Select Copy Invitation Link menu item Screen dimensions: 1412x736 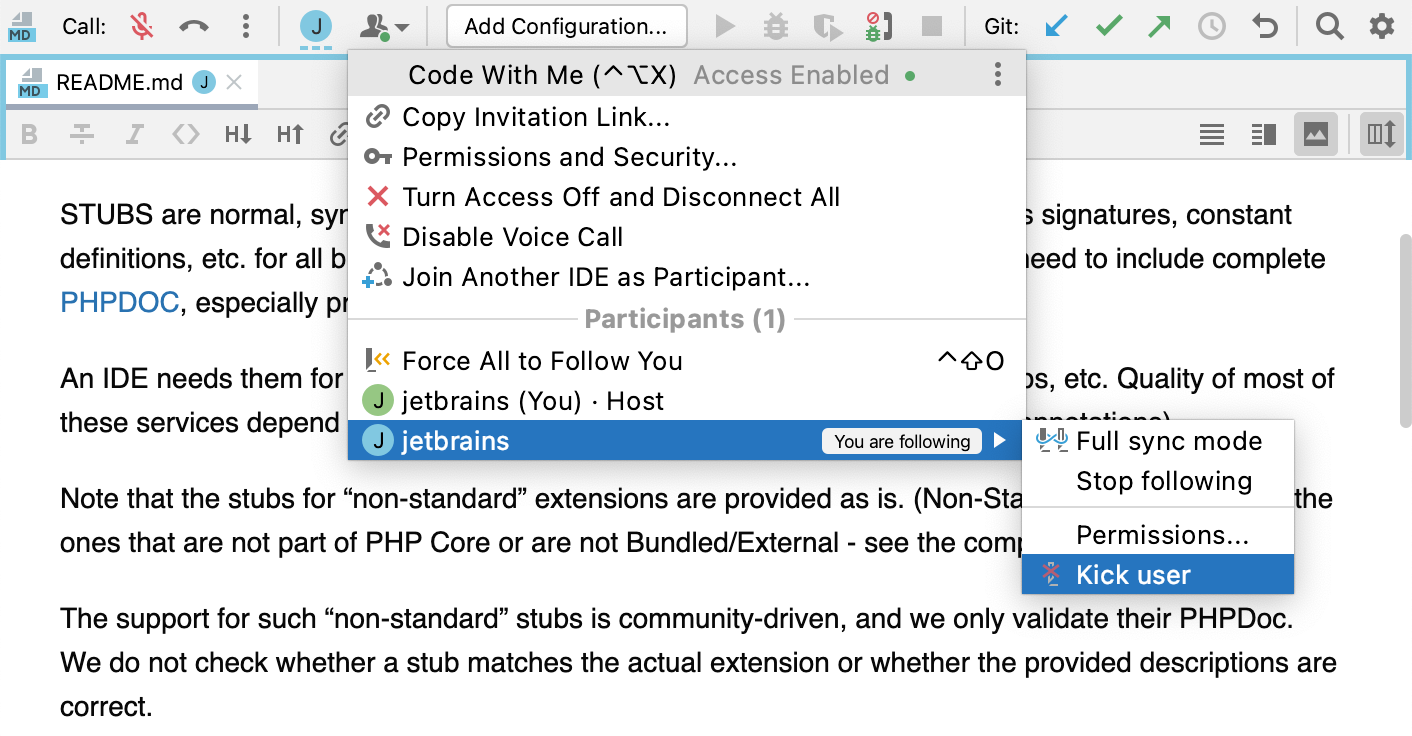(536, 117)
